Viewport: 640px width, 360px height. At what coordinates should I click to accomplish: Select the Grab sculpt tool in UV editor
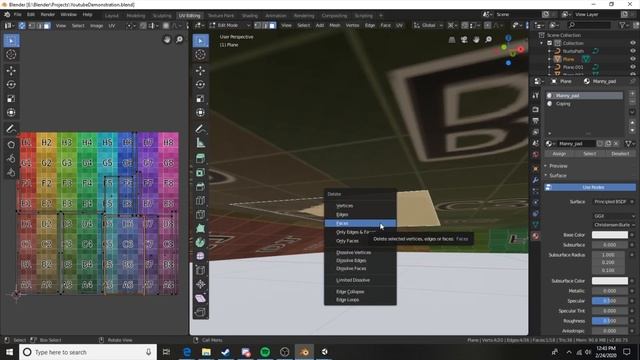[11, 144]
